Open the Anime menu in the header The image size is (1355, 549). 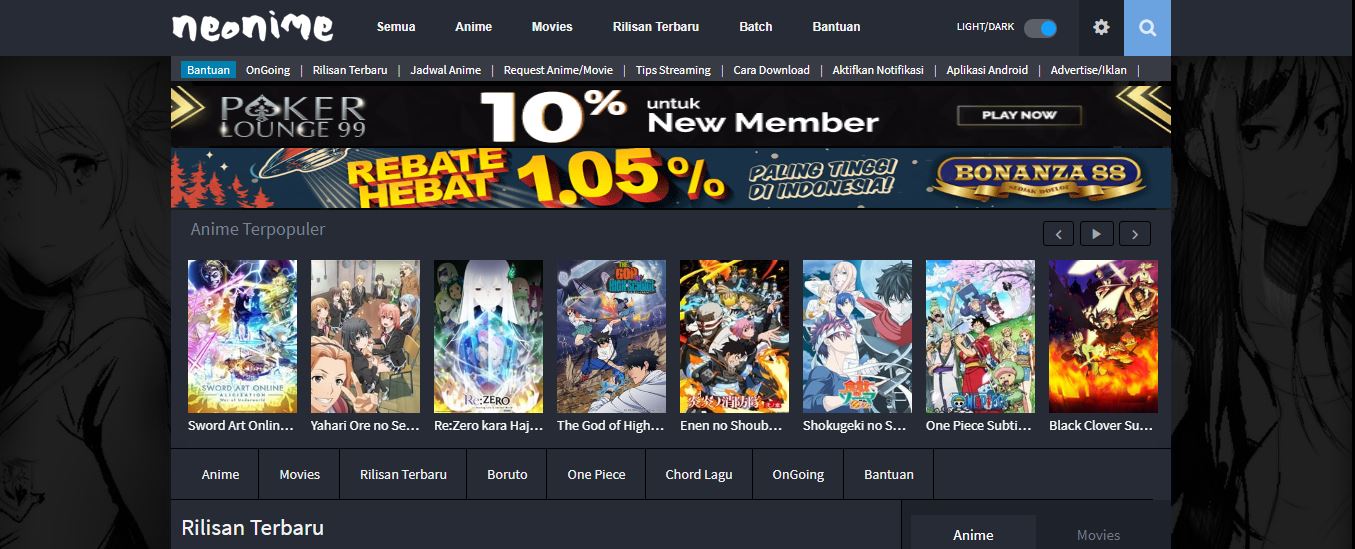click(473, 27)
